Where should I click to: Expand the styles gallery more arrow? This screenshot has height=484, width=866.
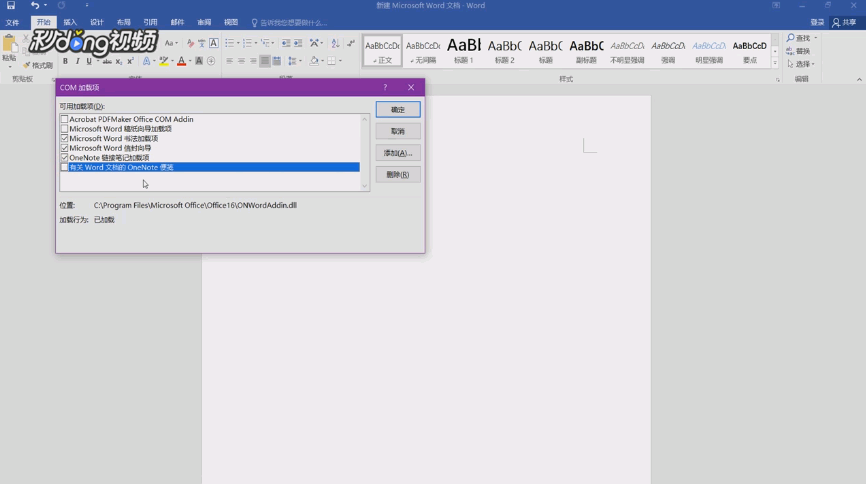[x=775, y=63]
